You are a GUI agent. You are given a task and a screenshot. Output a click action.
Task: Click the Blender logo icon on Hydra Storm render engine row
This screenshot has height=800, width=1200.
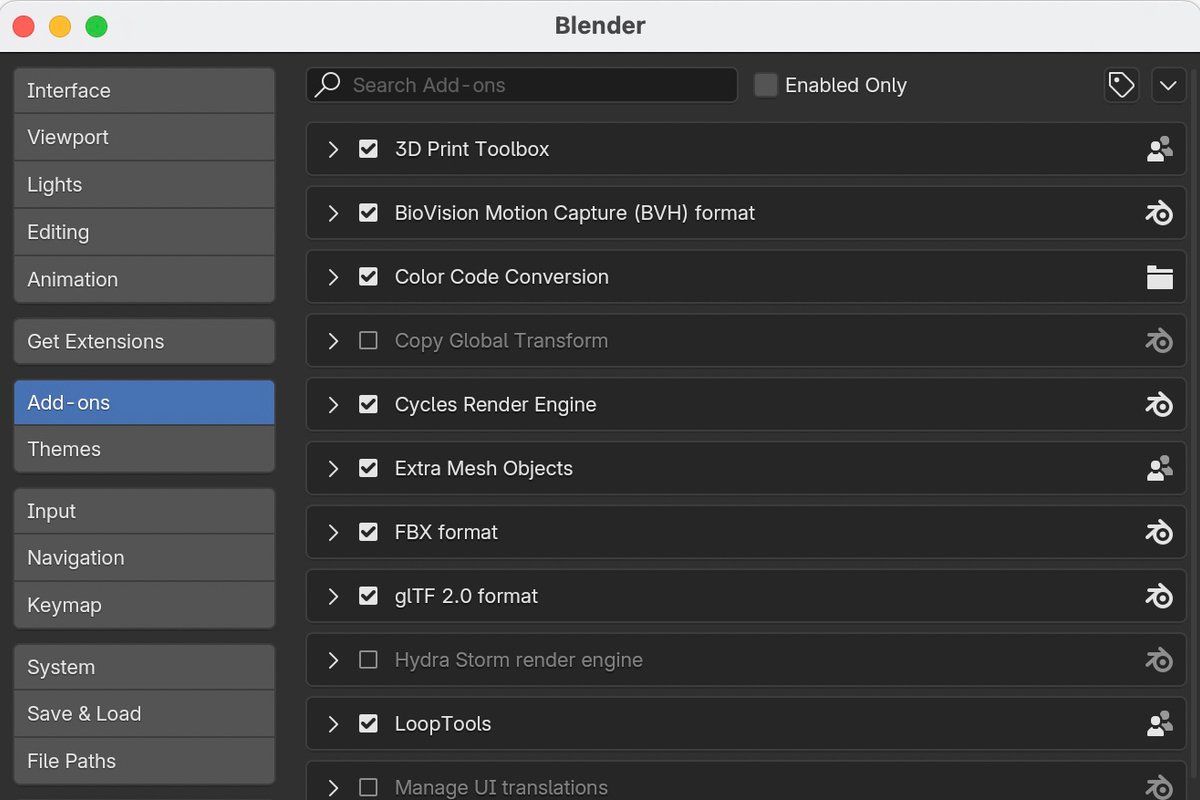[x=1159, y=661]
